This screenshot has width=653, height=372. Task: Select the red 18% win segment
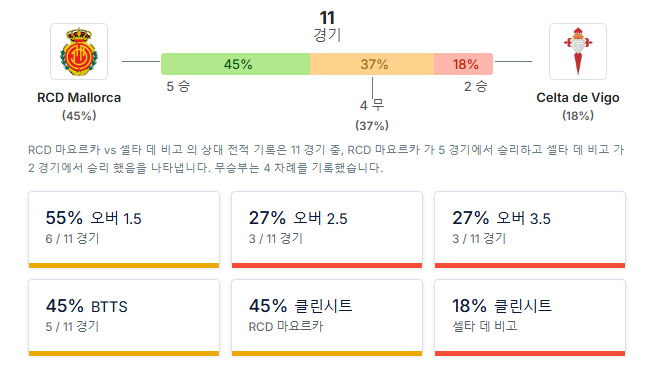[x=464, y=64]
